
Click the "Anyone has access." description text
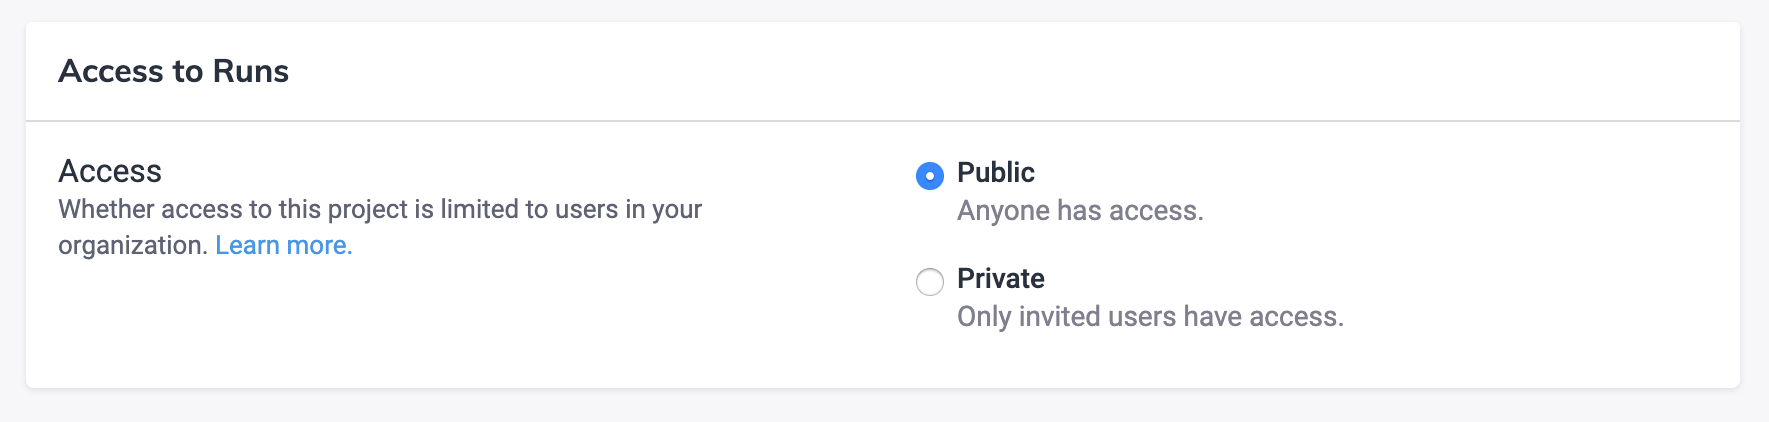(1080, 211)
